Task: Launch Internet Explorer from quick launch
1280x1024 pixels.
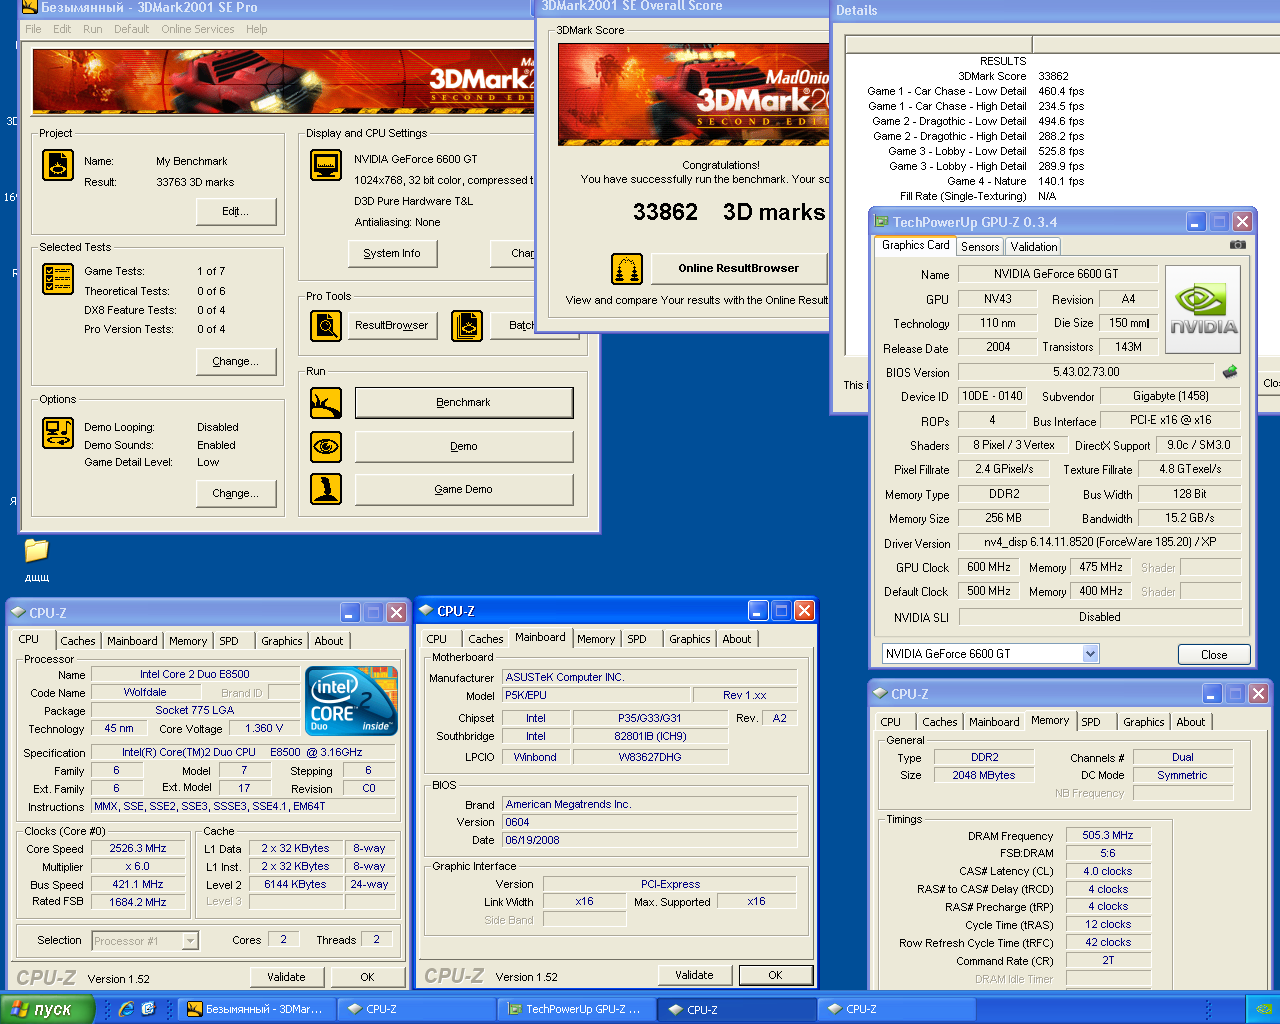Action: [126, 1009]
